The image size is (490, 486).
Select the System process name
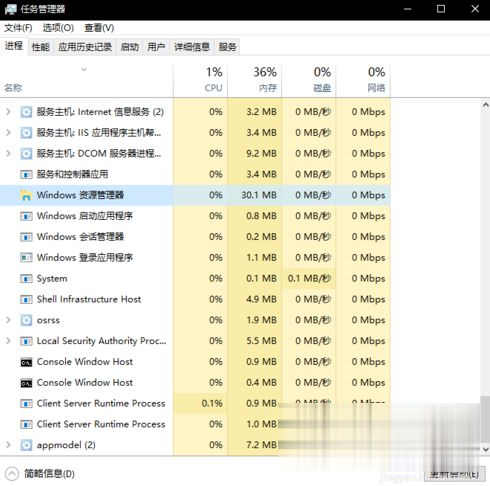pyautogui.click(x=52, y=279)
